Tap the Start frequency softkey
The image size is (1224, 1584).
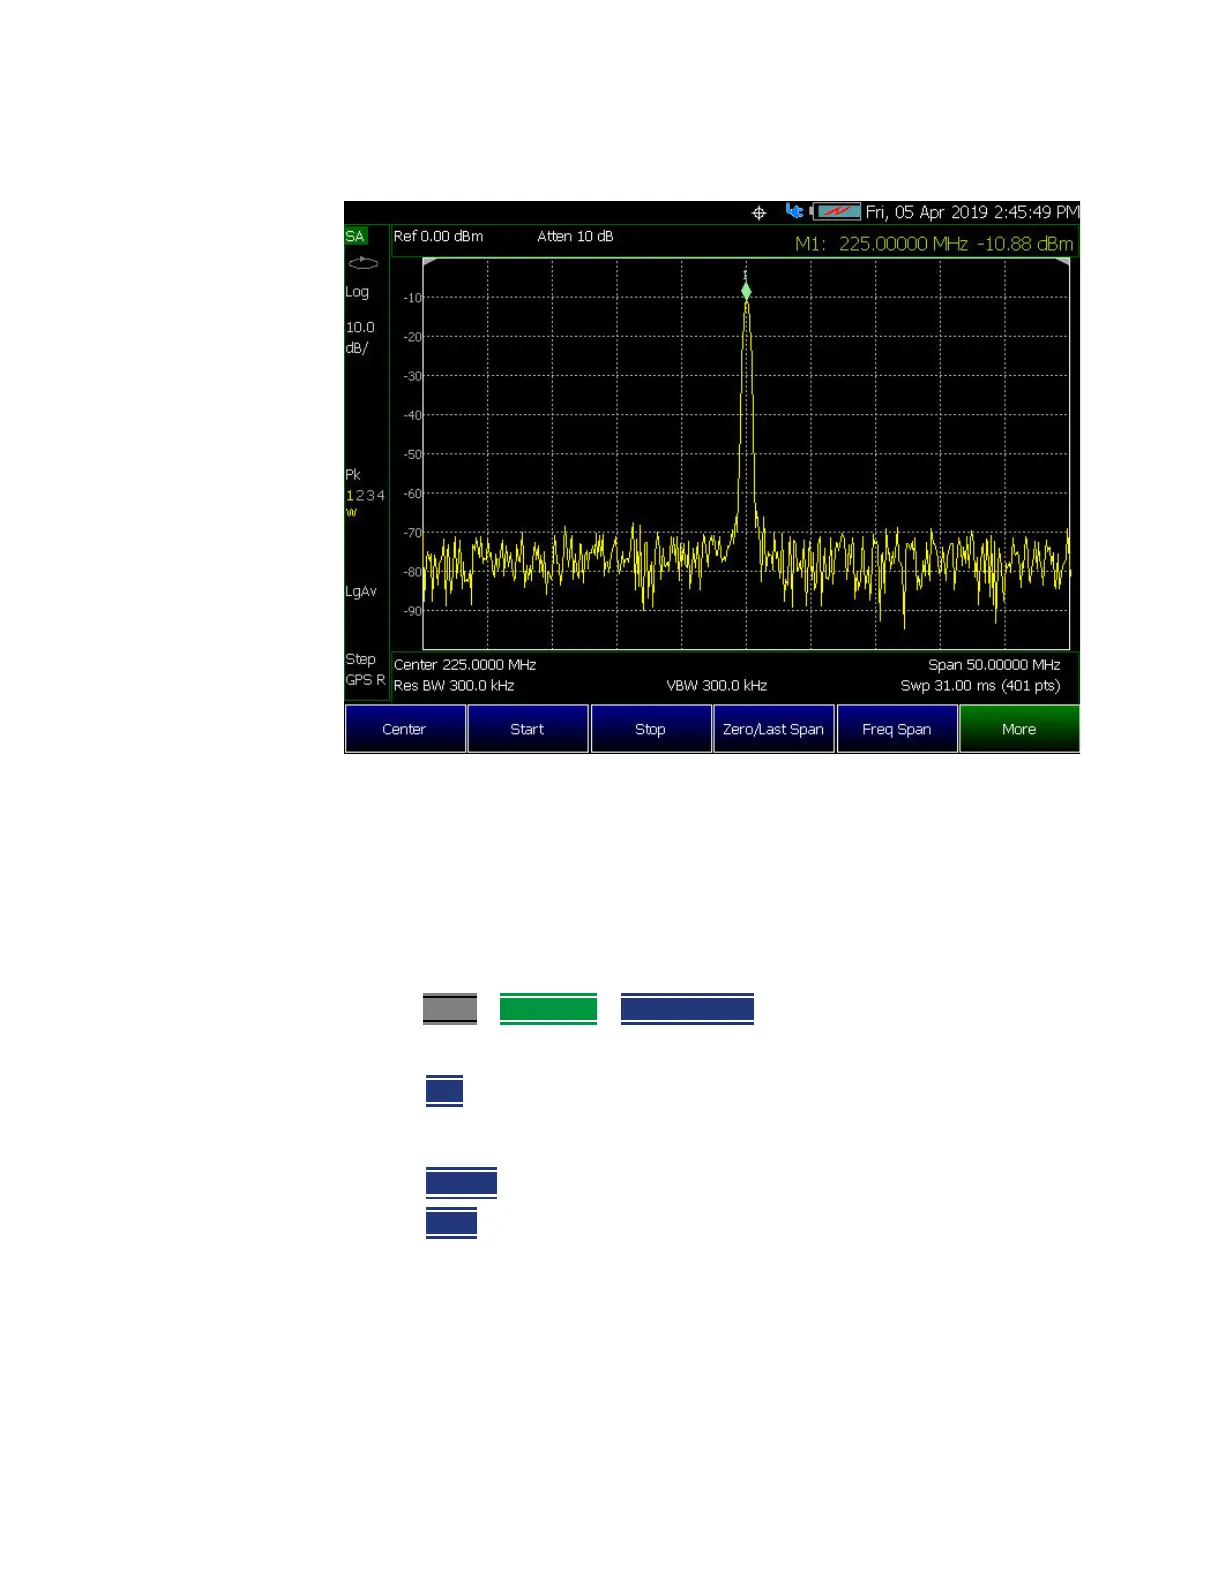(528, 729)
